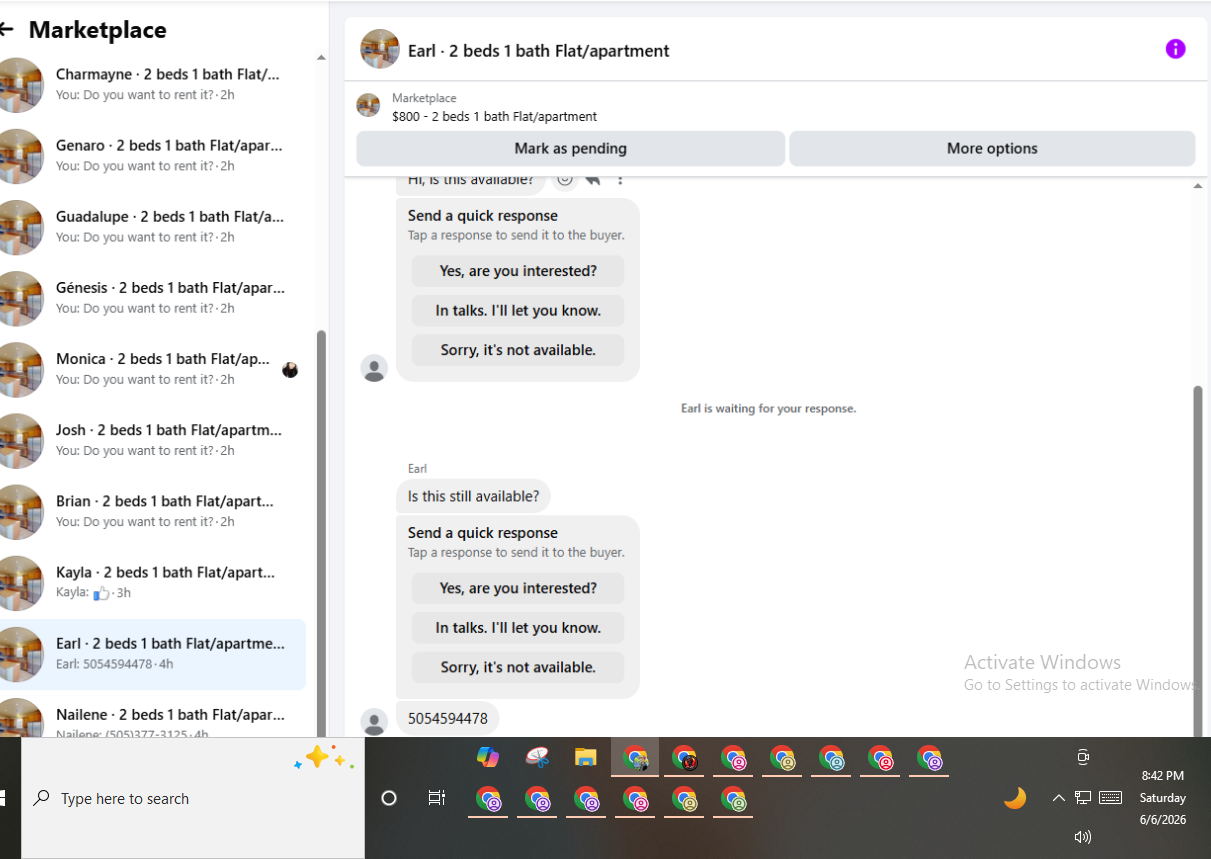Image resolution: width=1211 pixels, height=859 pixels.
Task: Send "Yes, are you interested?" in the upper card
Action: click(518, 271)
